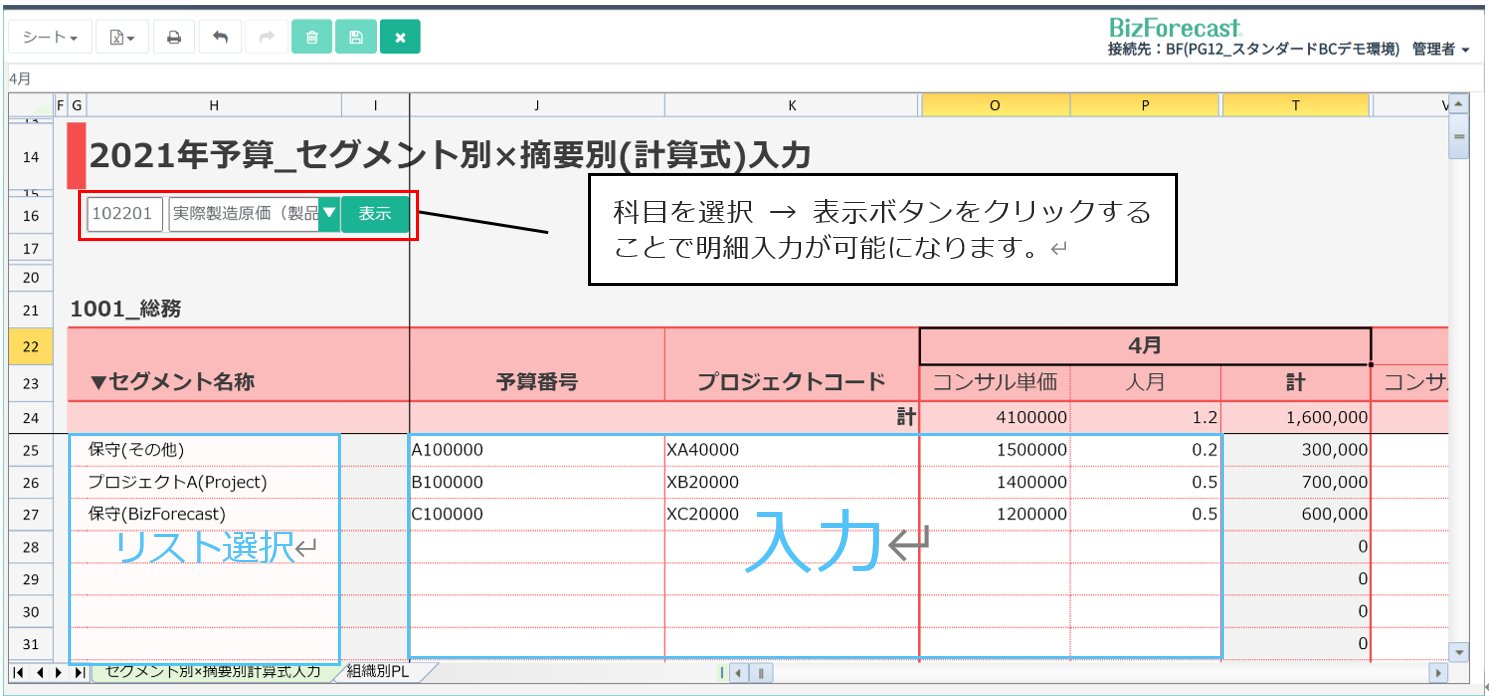
Task: Click the 102201 account code field
Action: pyautogui.click(x=125, y=214)
